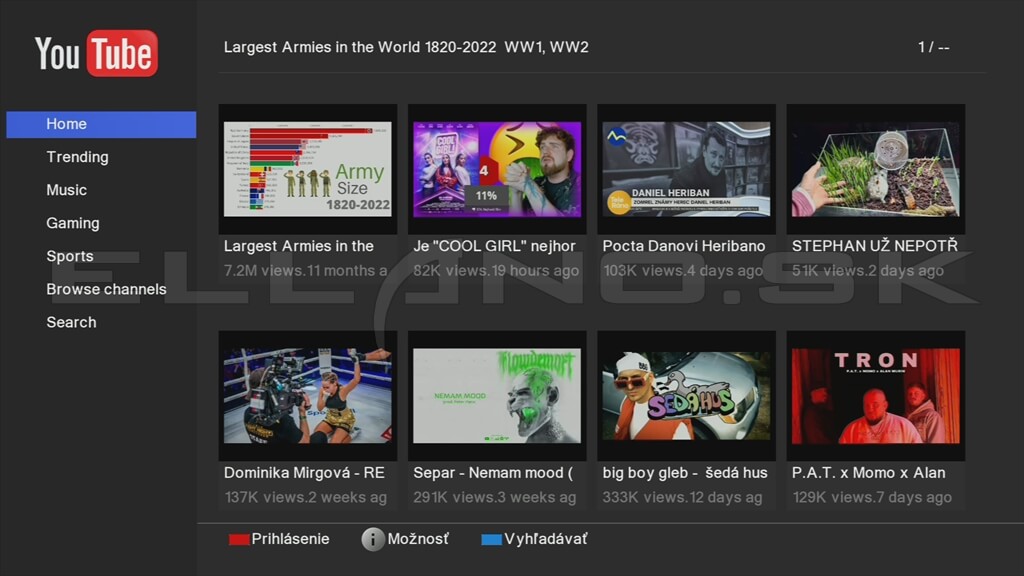Open the TRON P.A.T. x Momo video
Screen dimensions: 1024x576
[x=876, y=396]
